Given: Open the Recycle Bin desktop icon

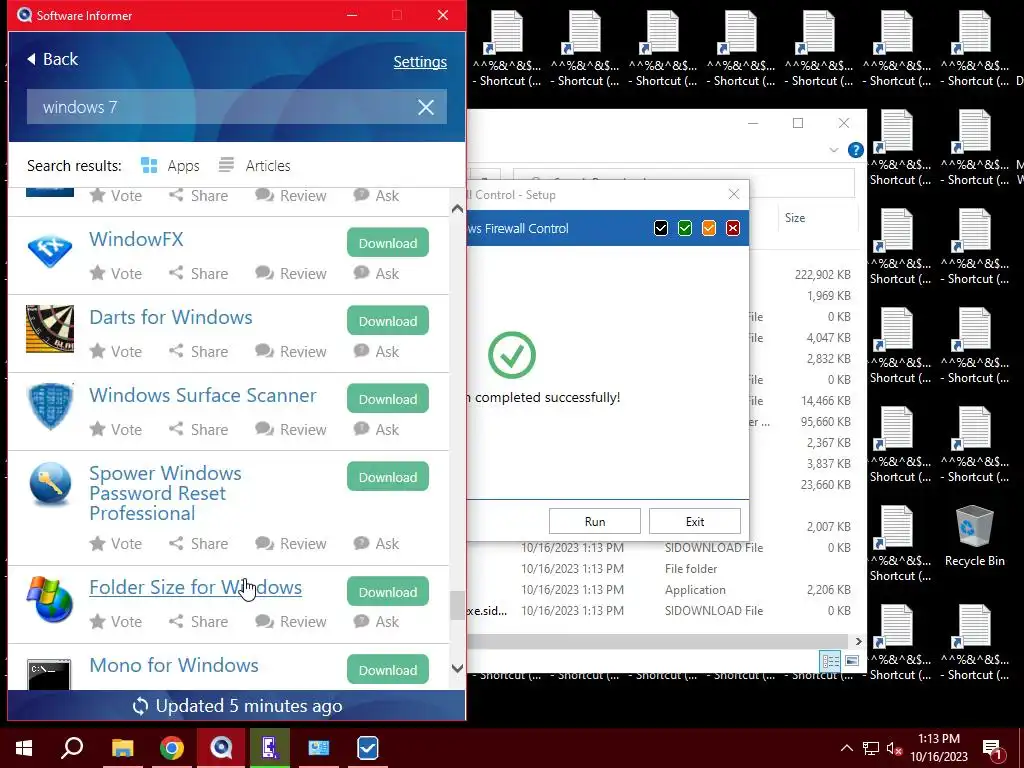Looking at the screenshot, I should point(974,536).
